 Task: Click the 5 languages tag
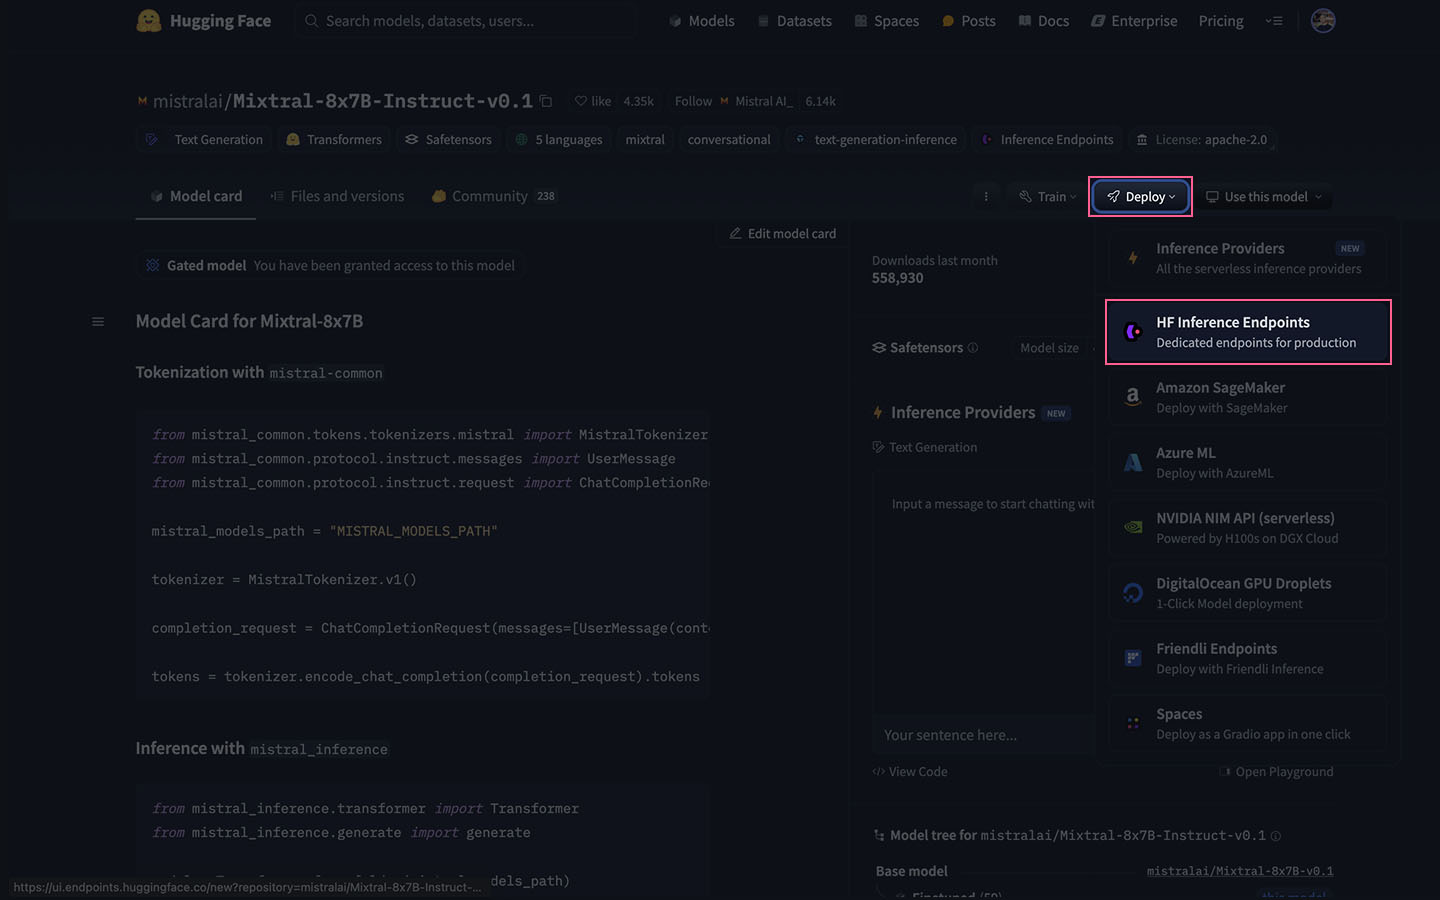point(559,140)
